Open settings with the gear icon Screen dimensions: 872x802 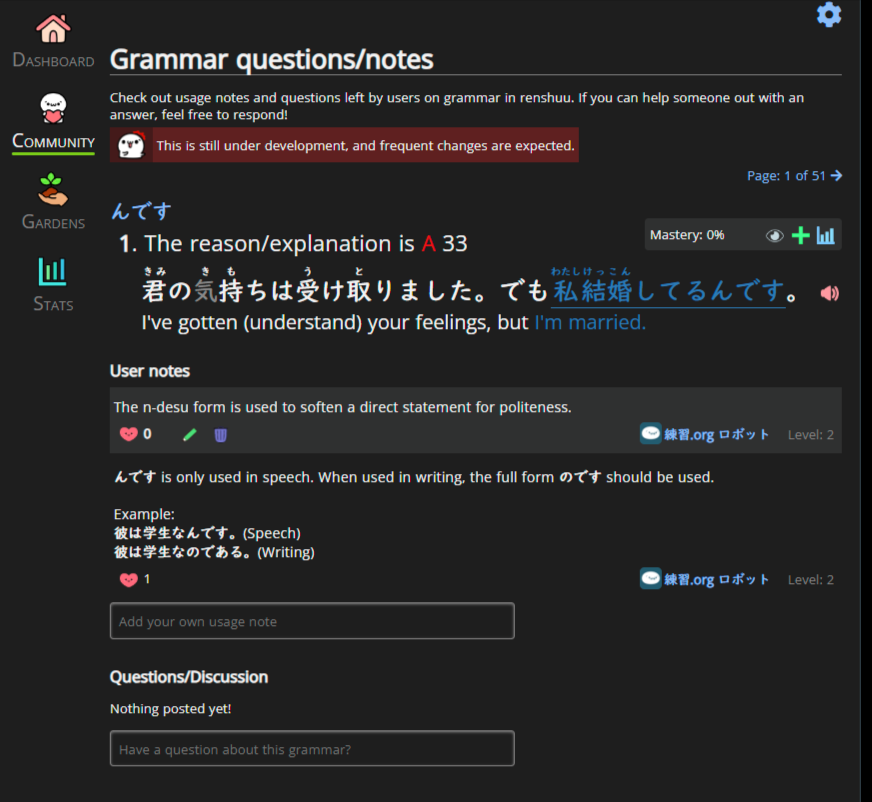click(829, 15)
